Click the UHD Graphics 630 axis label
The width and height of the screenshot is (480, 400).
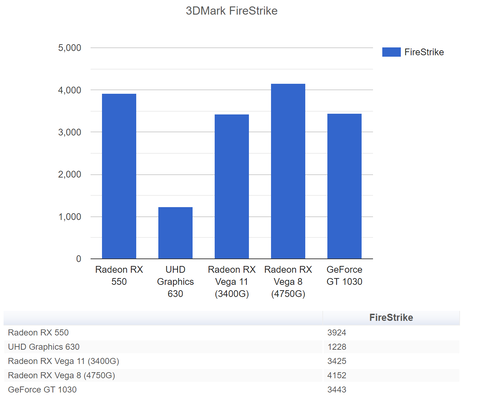(175, 282)
